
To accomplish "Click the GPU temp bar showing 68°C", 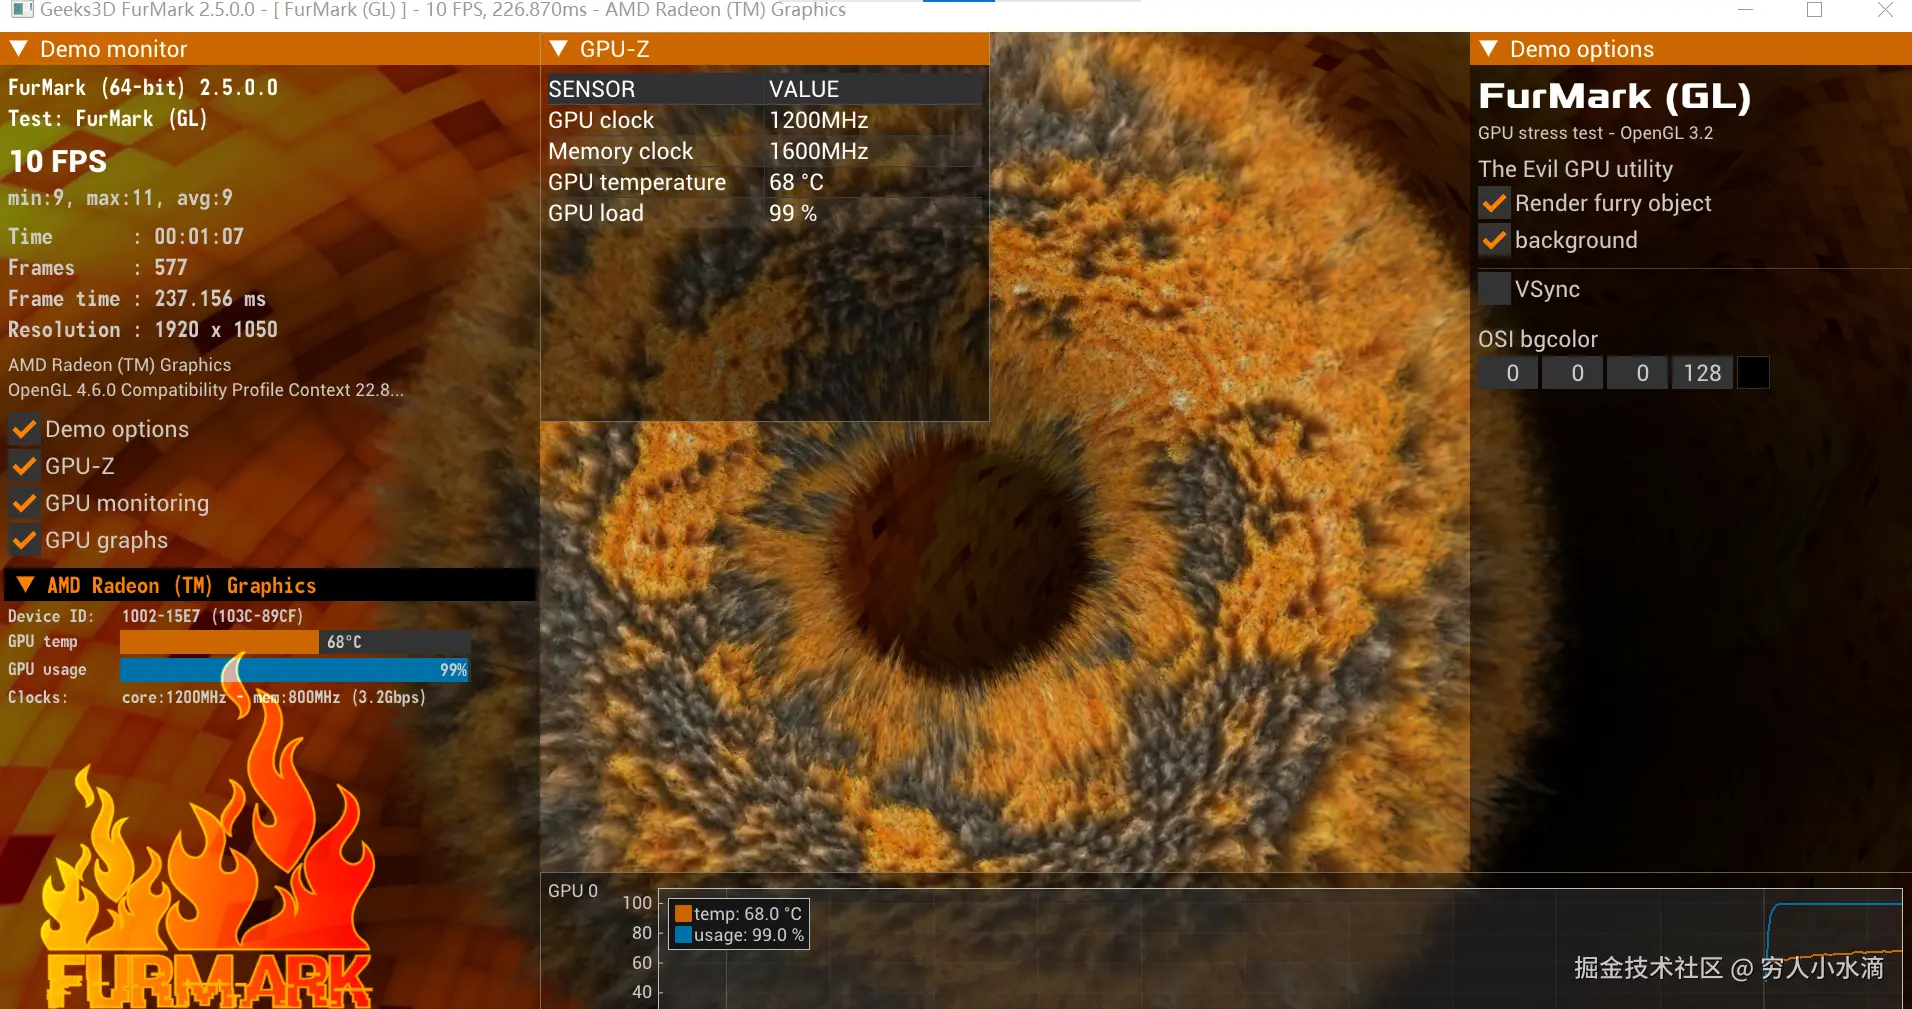I will click(295, 641).
